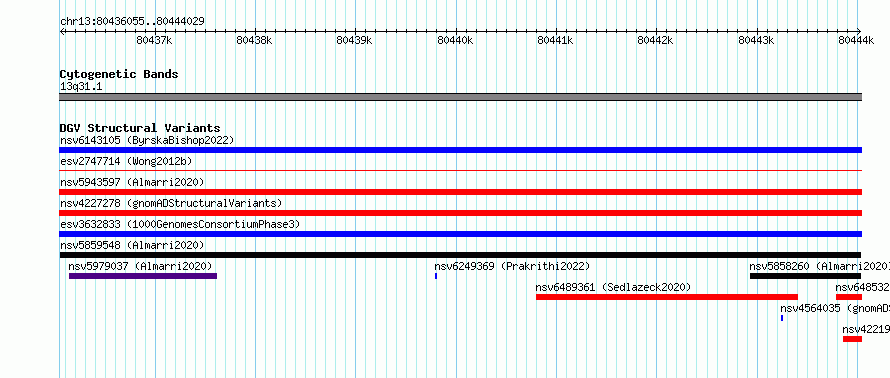Open the nsv5943597 (Almarri2020) label
Screen dimensions: 890x378
pos(132,182)
